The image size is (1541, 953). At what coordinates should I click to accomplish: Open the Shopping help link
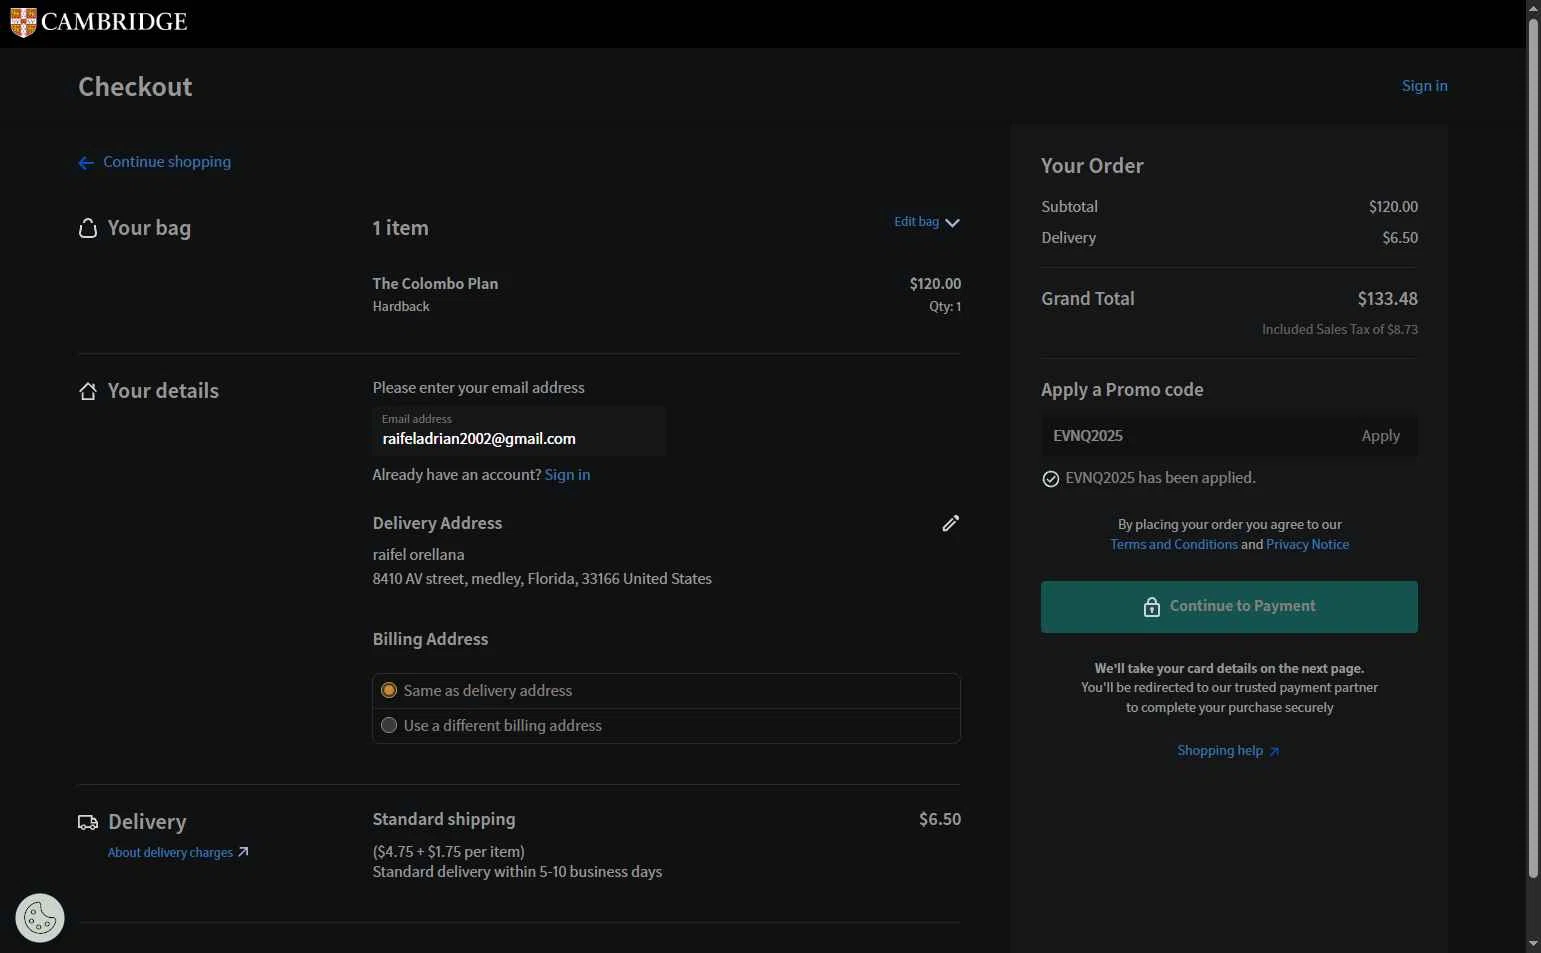[1220, 751]
